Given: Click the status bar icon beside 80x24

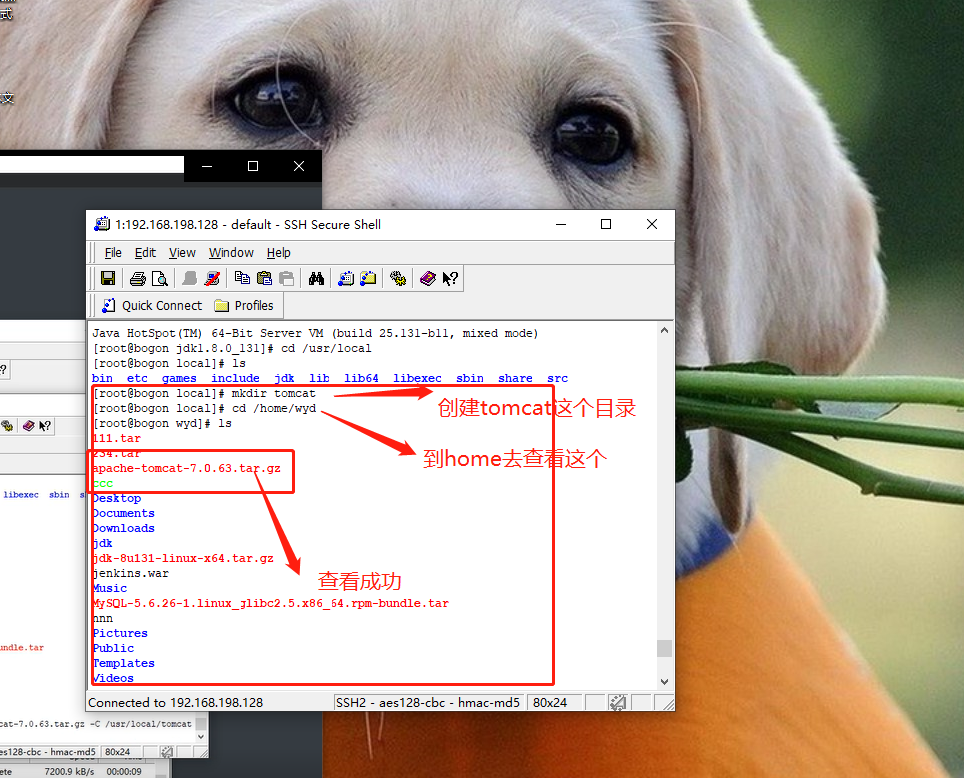Looking at the screenshot, I should (617, 702).
